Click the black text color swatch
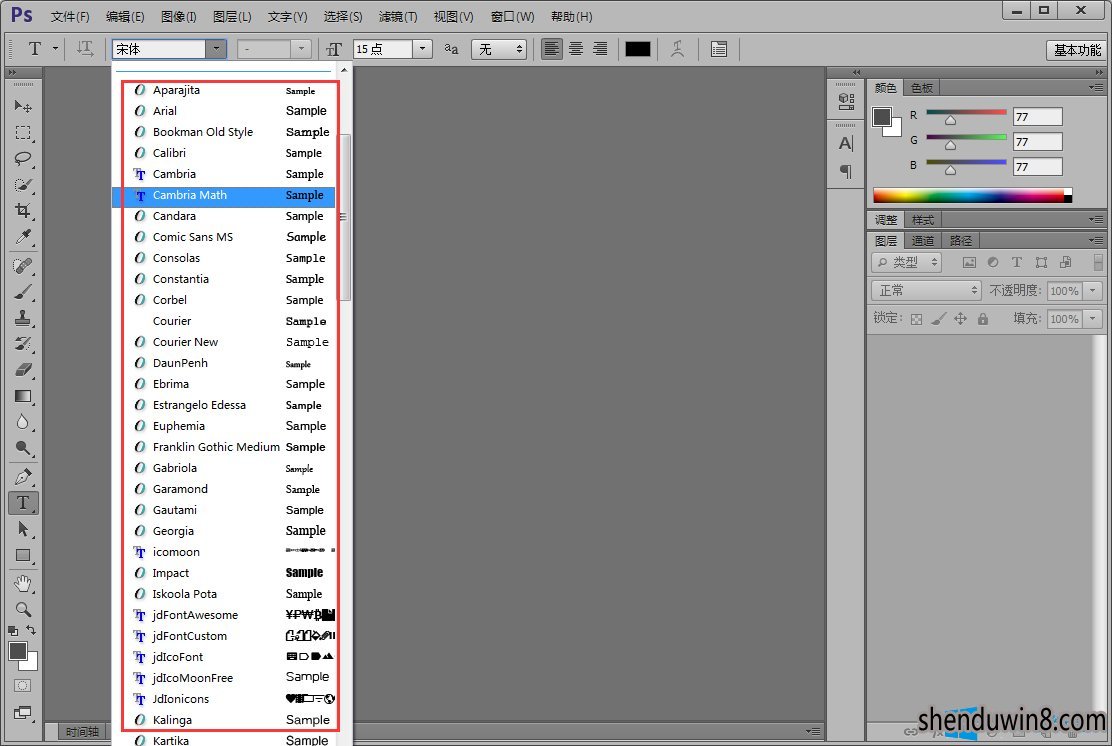The image size is (1112, 746). tap(637, 49)
